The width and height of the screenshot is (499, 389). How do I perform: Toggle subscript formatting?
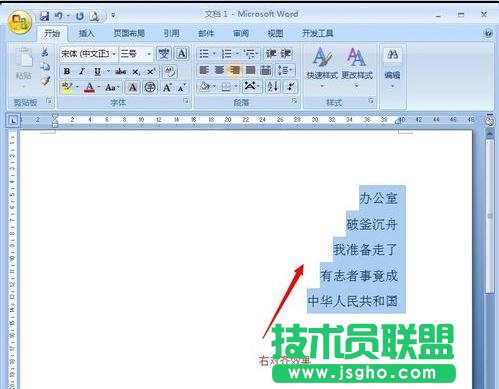[136, 71]
